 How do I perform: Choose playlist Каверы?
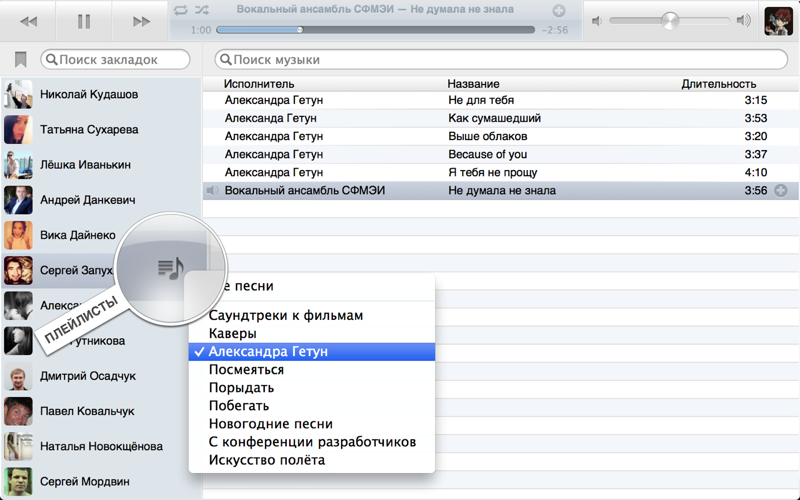312,334
